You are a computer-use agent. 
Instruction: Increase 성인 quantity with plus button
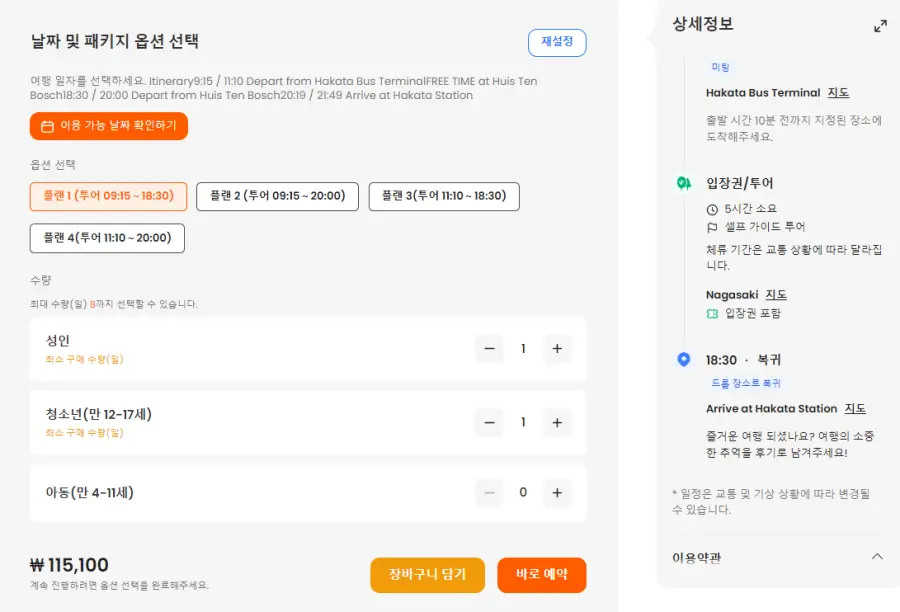557,348
